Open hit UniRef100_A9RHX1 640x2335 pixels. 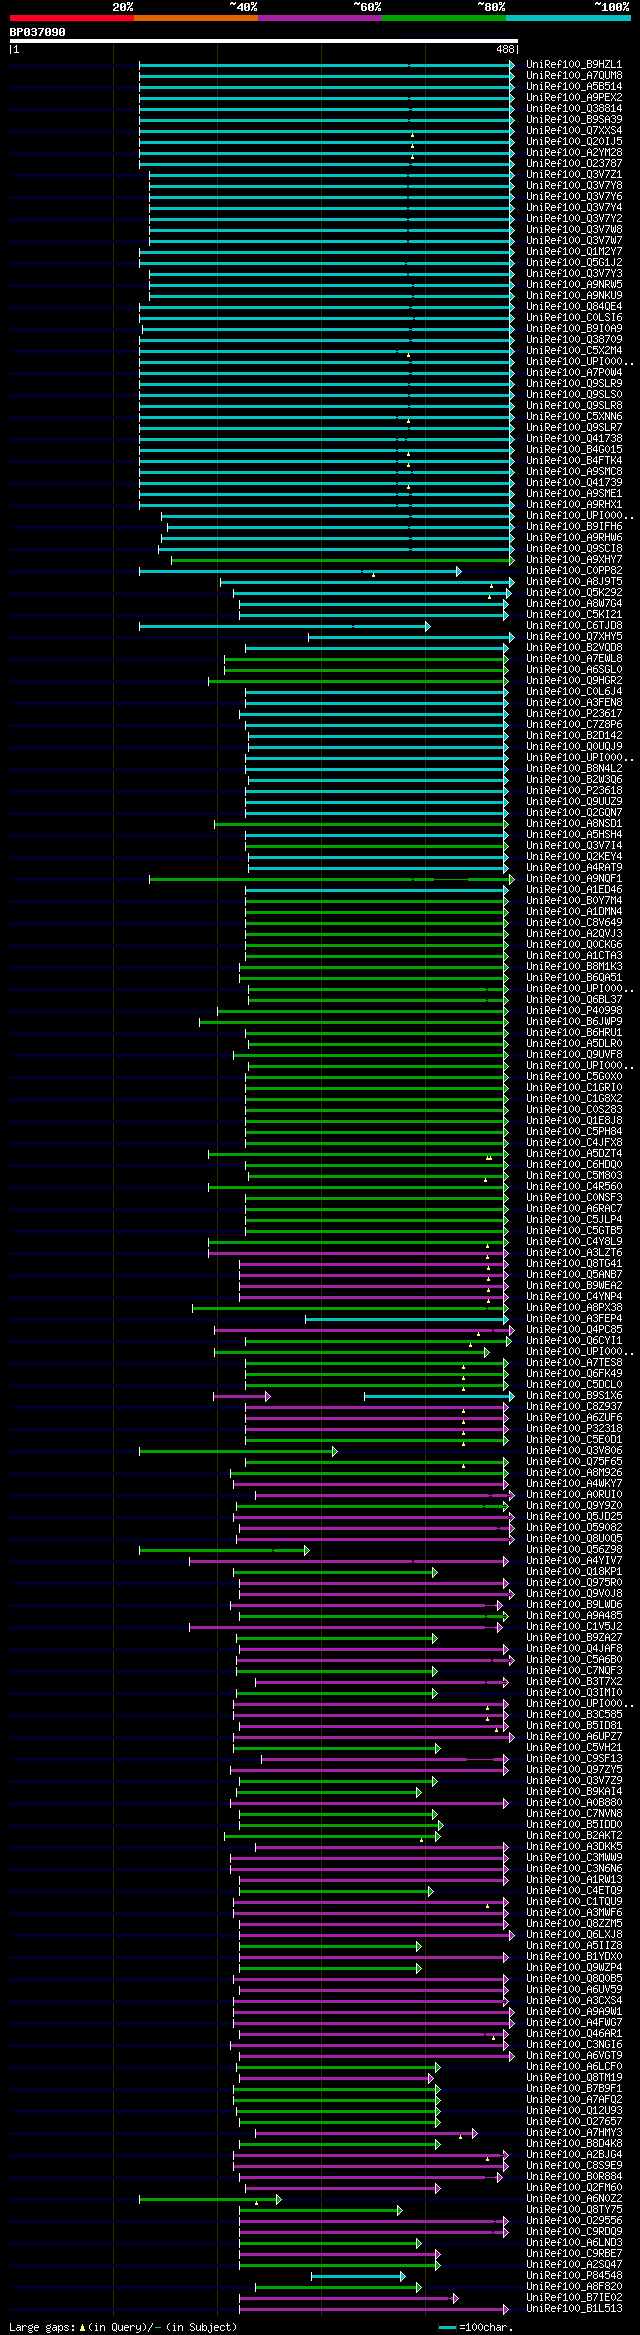(574, 505)
